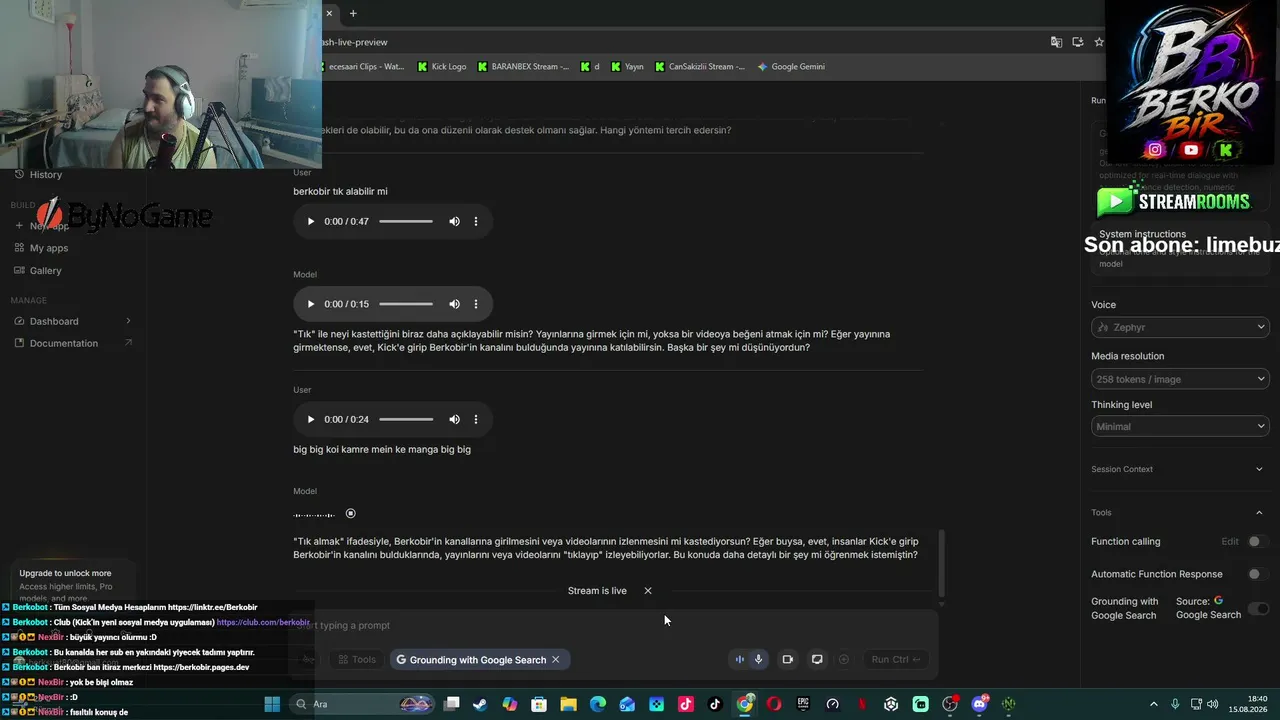1280x720 pixels.
Task: Open Epic Games Launcher from taskbar
Action: 803,704
